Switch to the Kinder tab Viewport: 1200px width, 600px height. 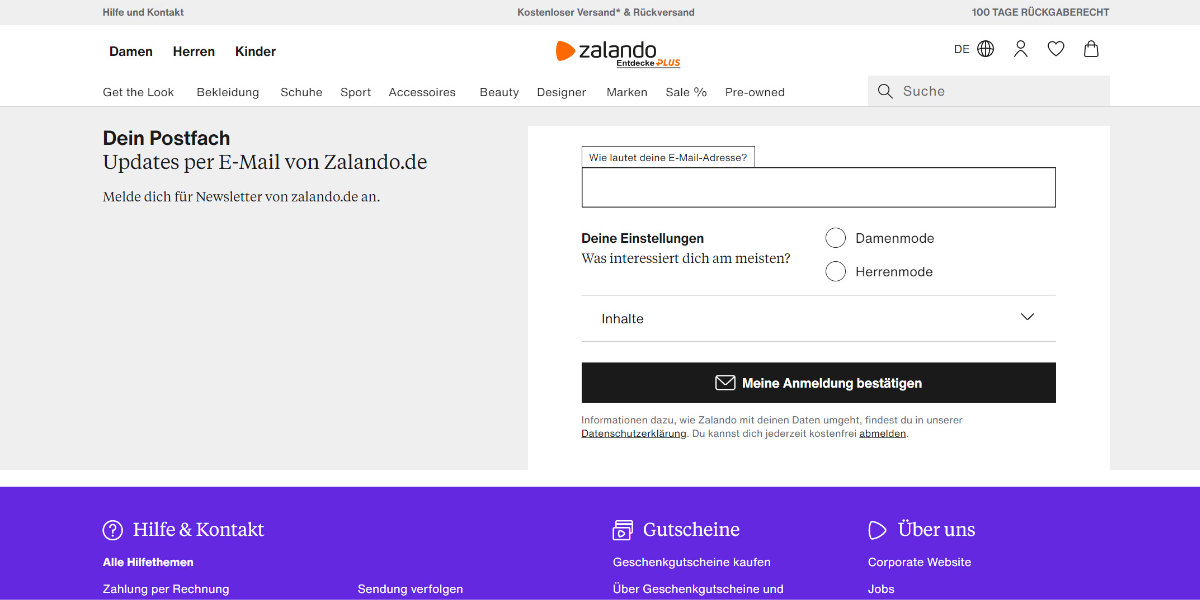pos(255,51)
